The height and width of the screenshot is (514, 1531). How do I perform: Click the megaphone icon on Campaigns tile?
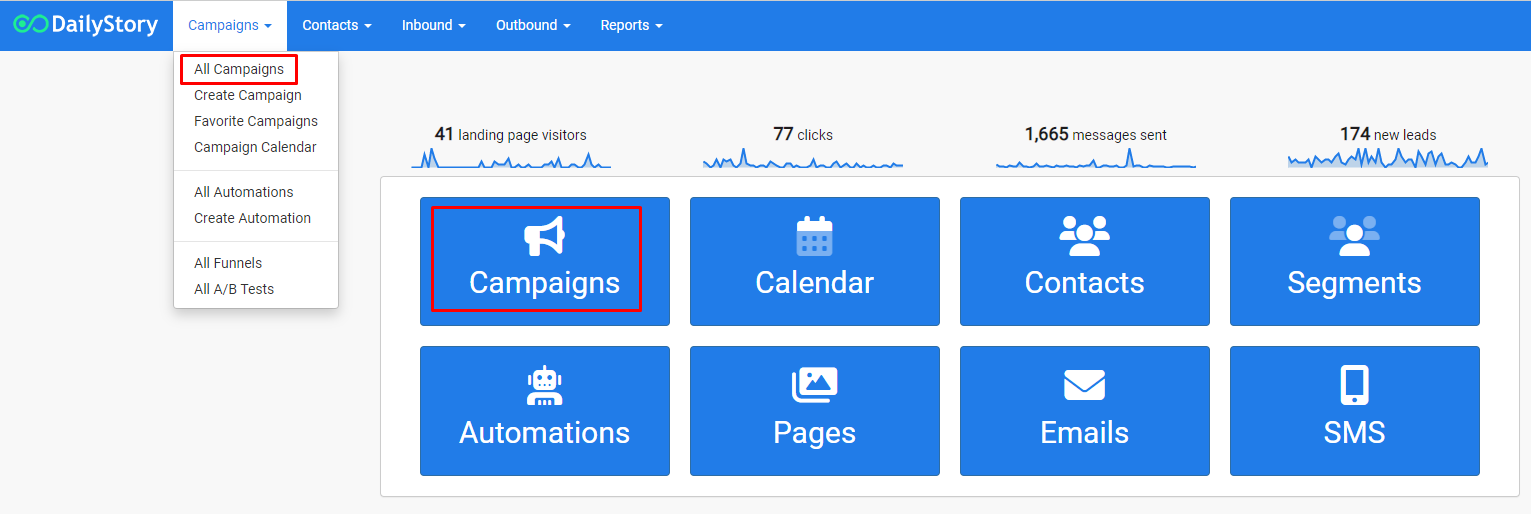[x=544, y=236]
